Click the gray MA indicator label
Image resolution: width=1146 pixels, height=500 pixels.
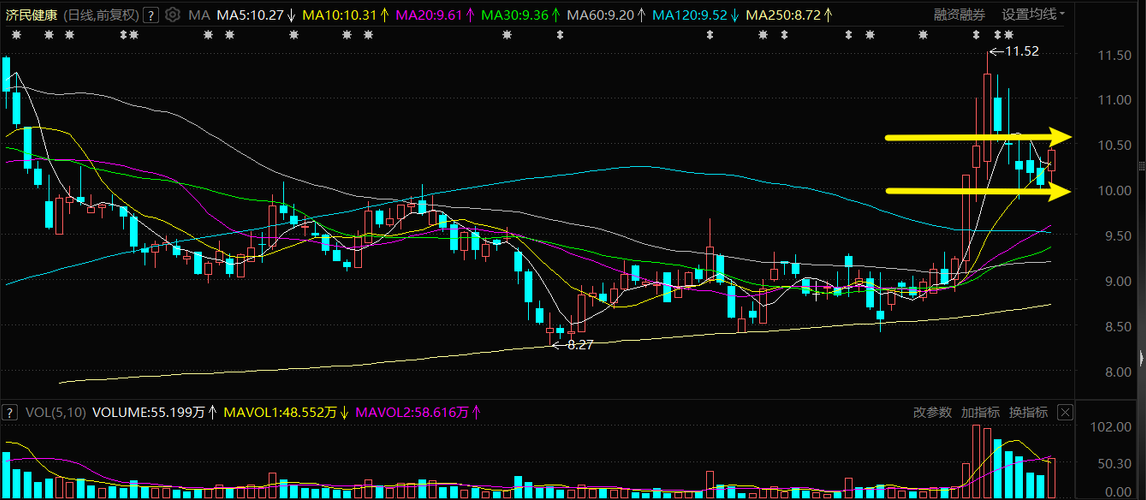coord(198,15)
